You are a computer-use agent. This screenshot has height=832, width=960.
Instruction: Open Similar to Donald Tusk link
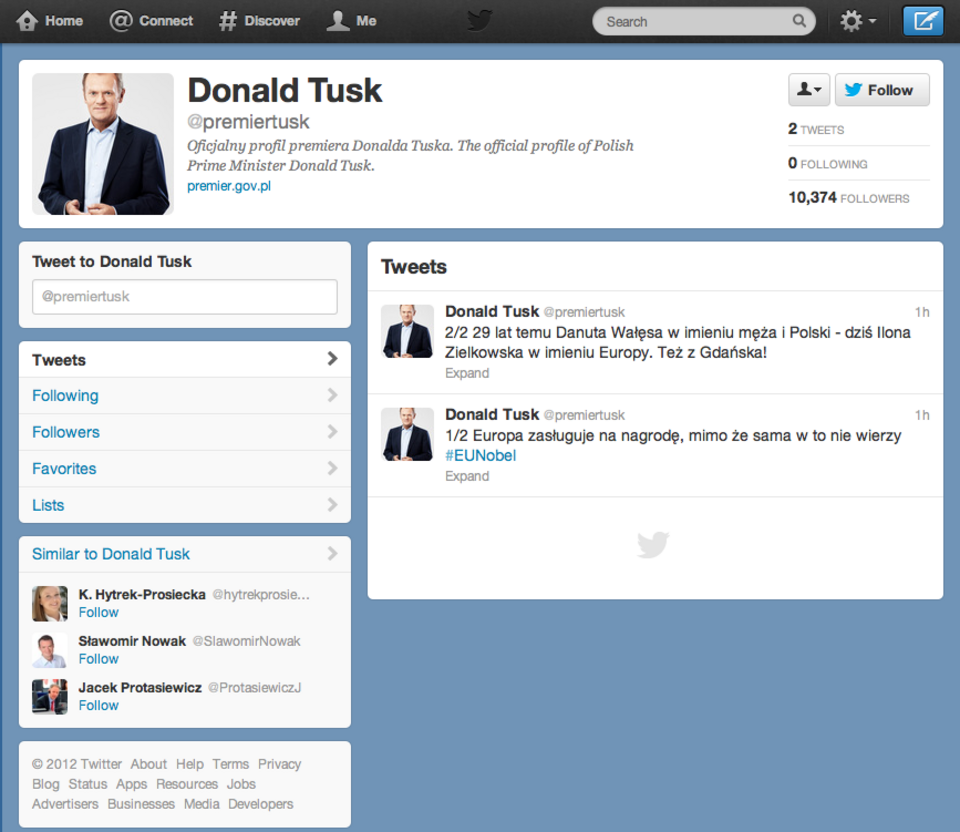pyautogui.click(x=111, y=554)
